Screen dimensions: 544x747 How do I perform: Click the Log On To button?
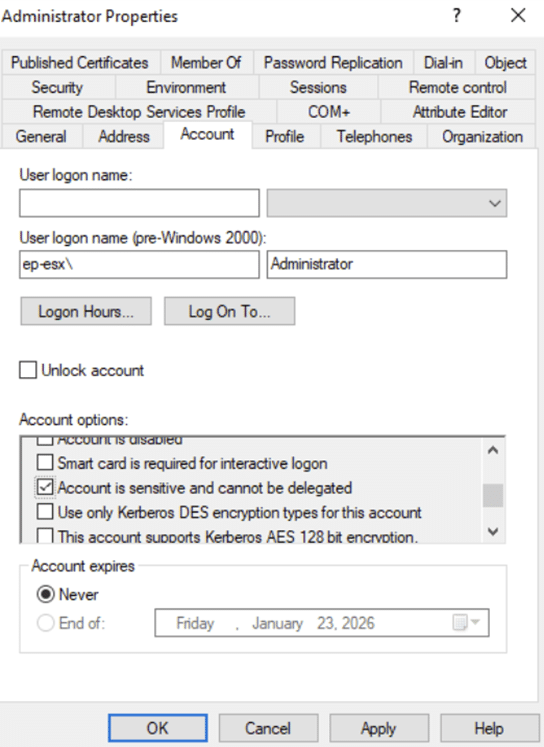tap(230, 312)
